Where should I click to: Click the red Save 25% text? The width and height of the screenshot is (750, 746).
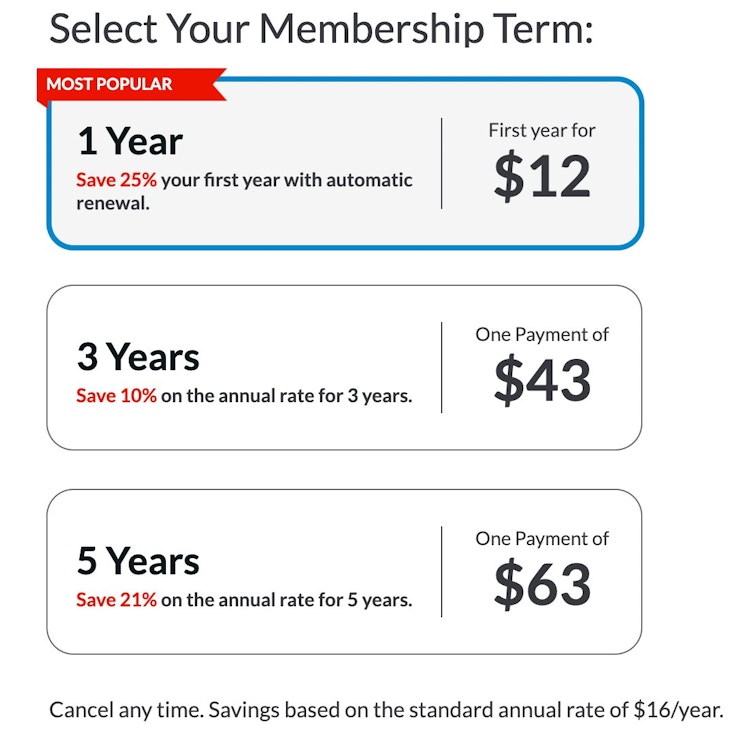[x=116, y=180]
